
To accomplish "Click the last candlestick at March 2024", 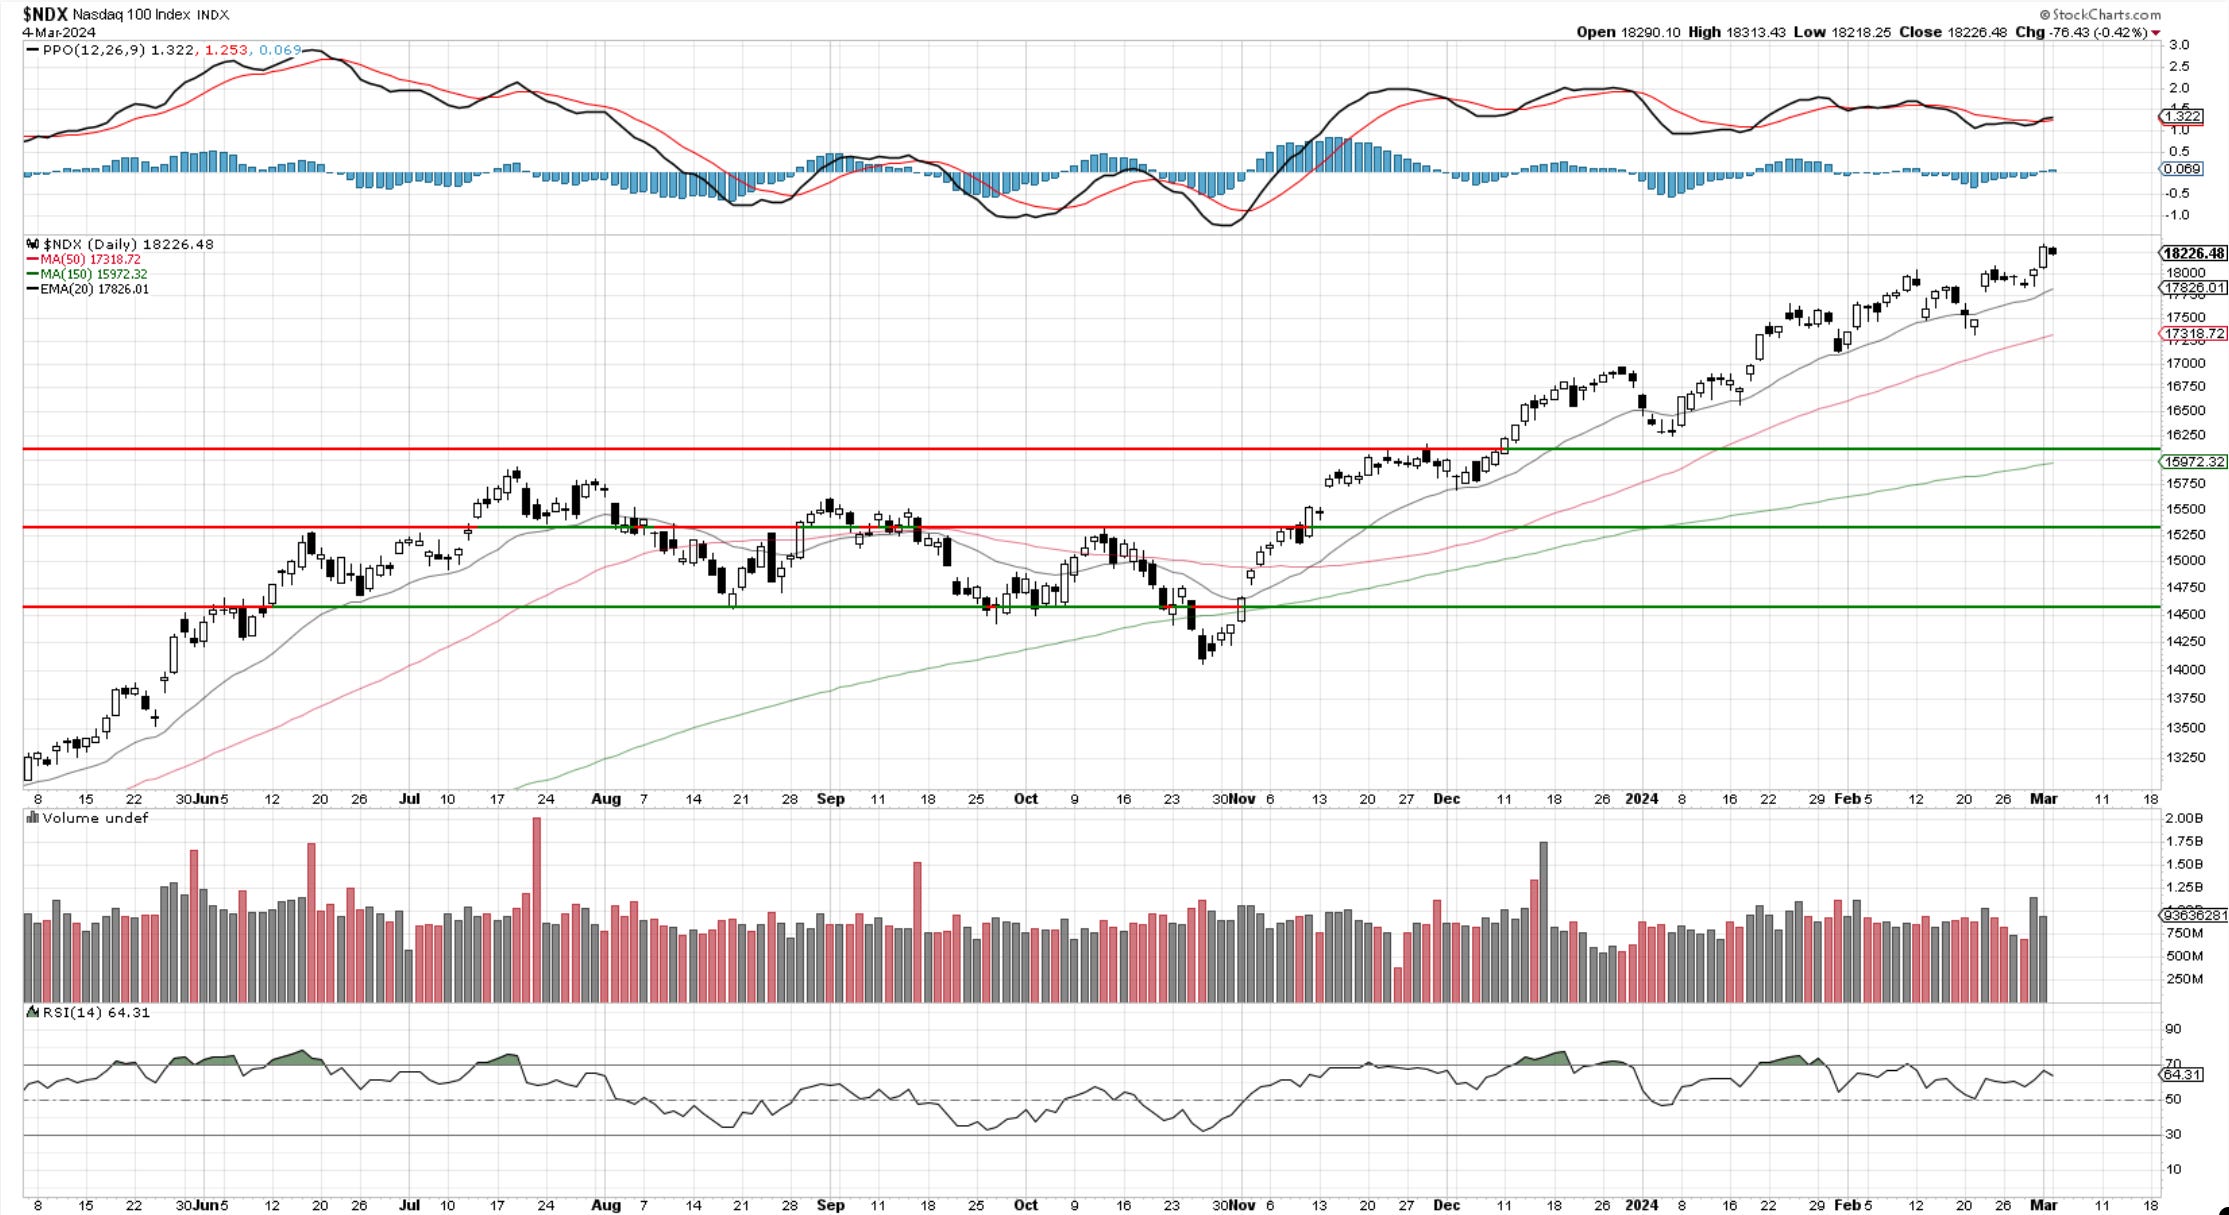I will 2052,251.
